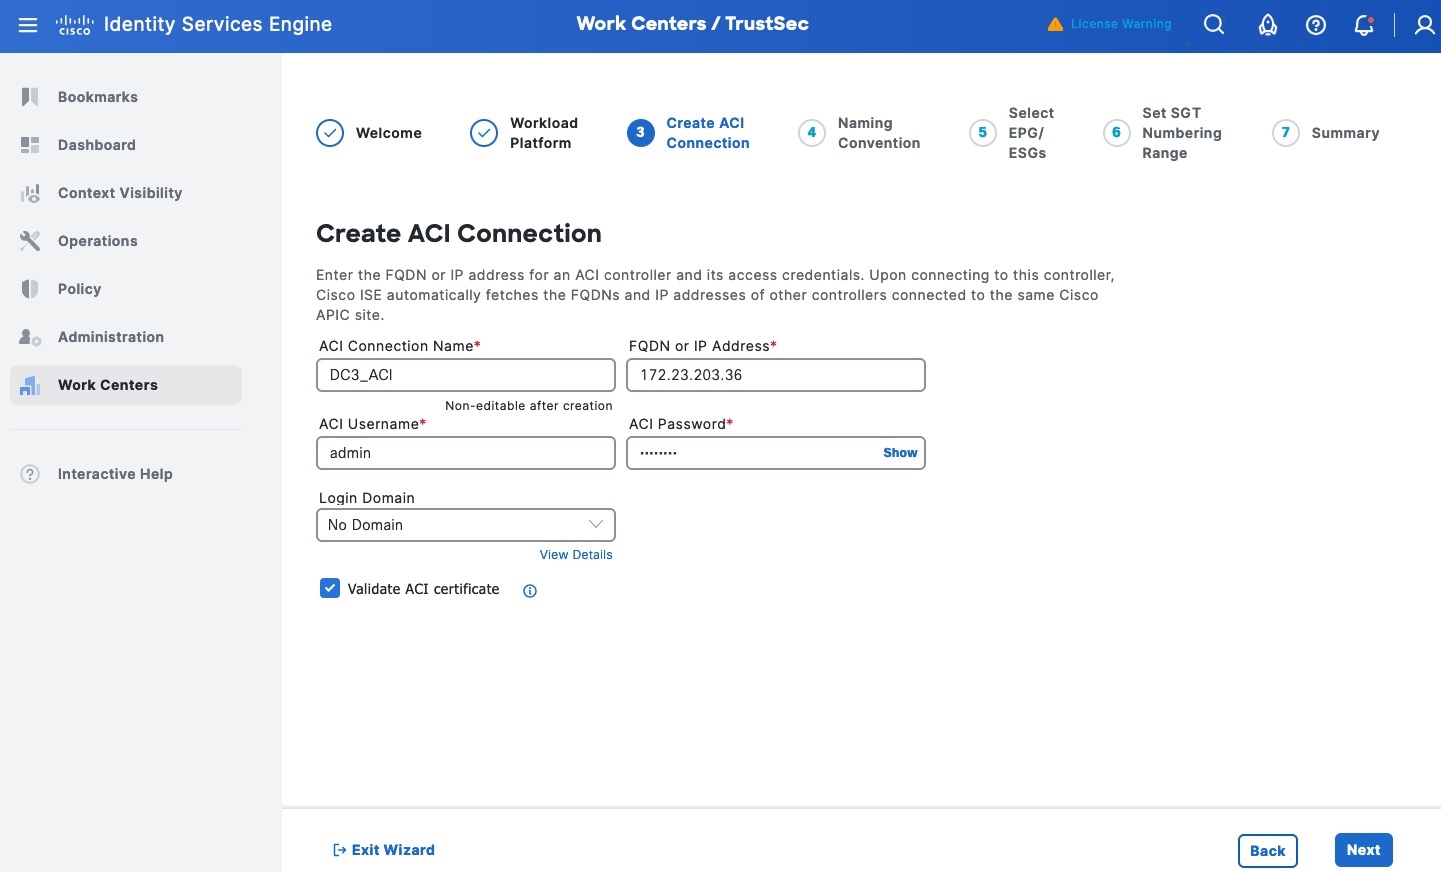Click the Dashboard sidebar icon

30,145
